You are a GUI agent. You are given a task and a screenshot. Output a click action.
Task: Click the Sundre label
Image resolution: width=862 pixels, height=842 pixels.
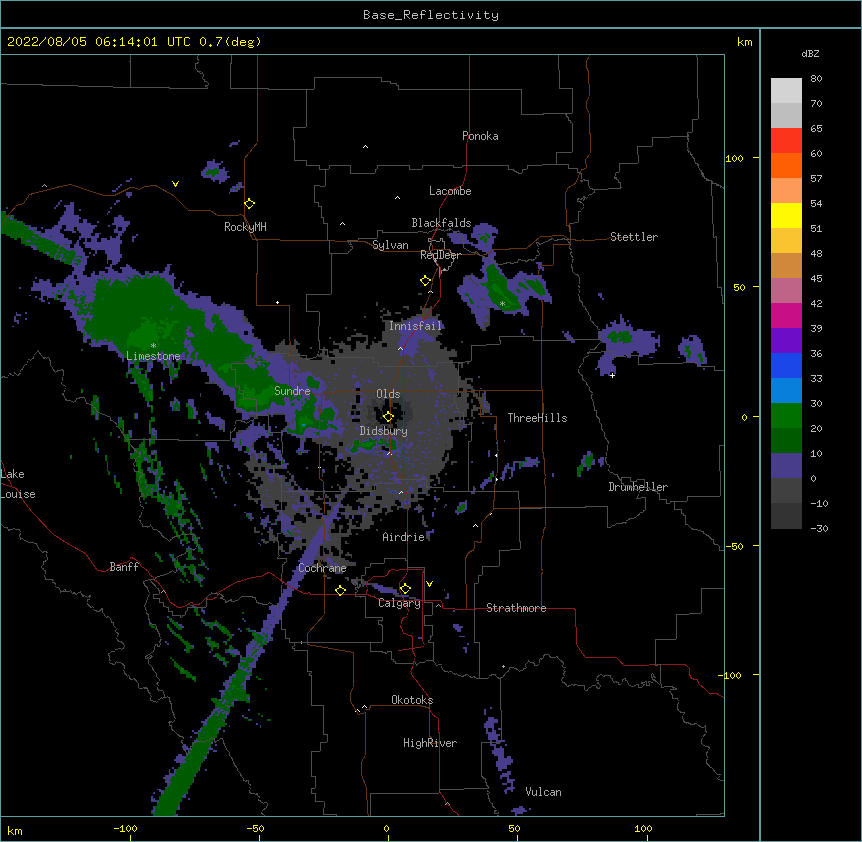tap(292, 391)
